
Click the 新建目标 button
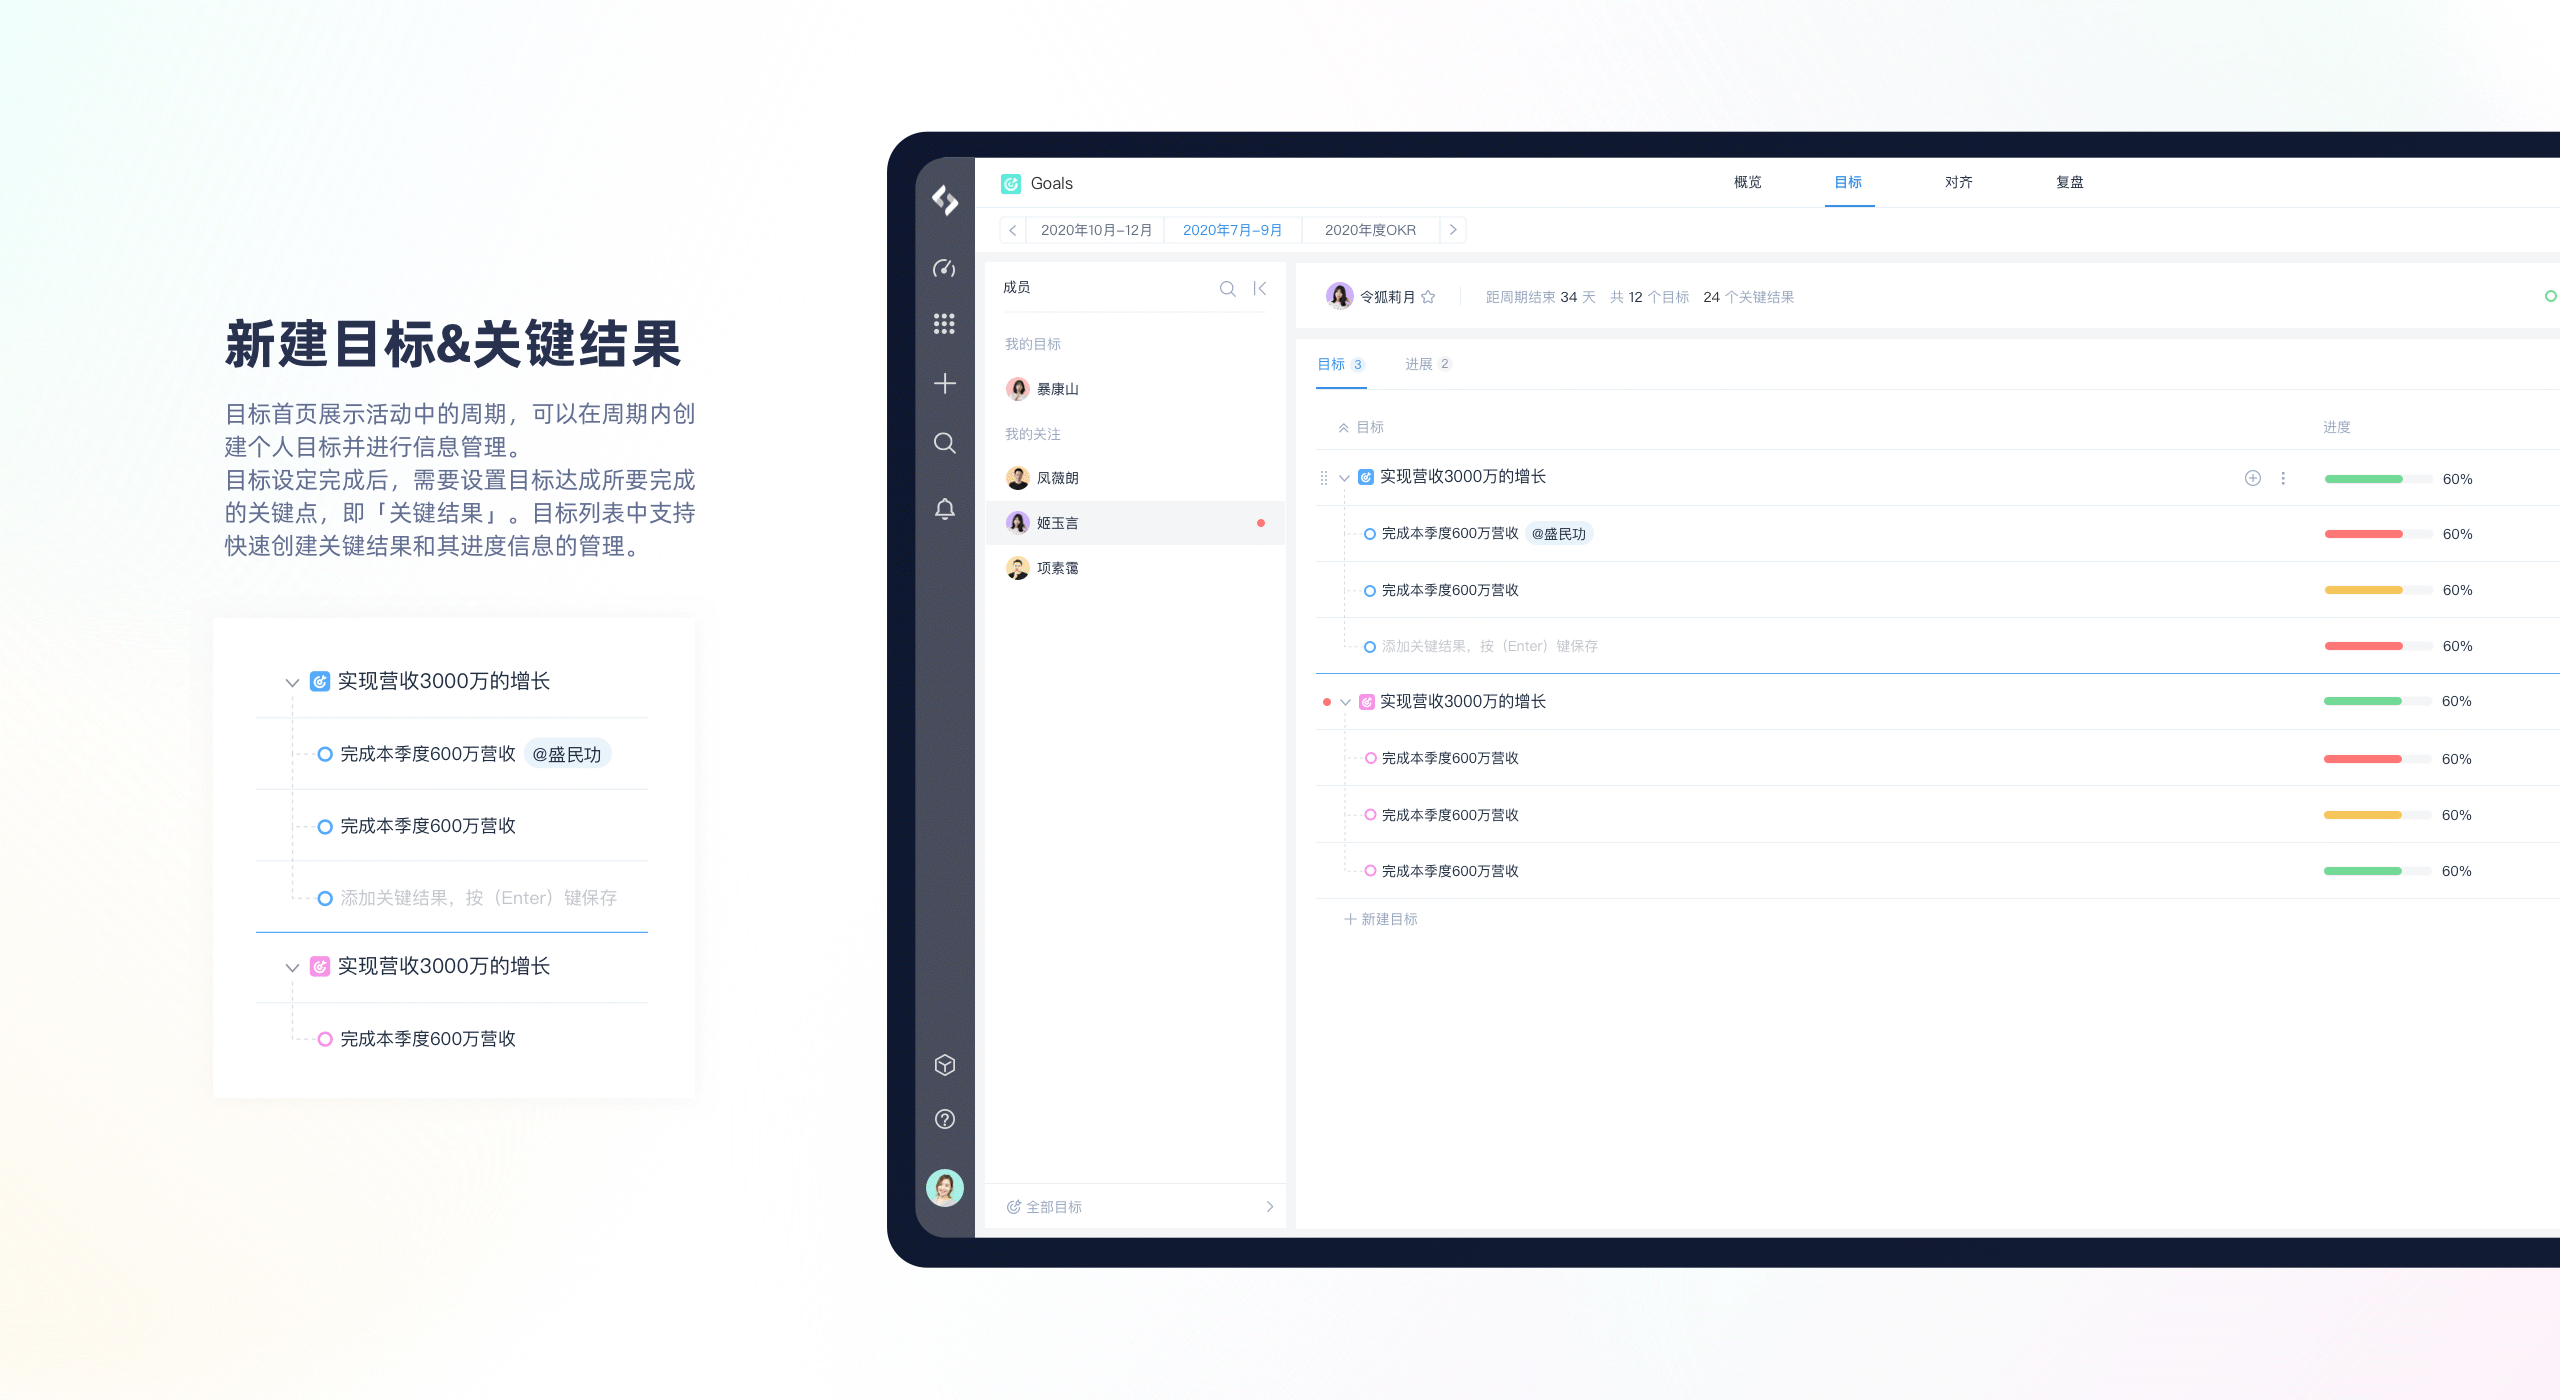(1381, 919)
